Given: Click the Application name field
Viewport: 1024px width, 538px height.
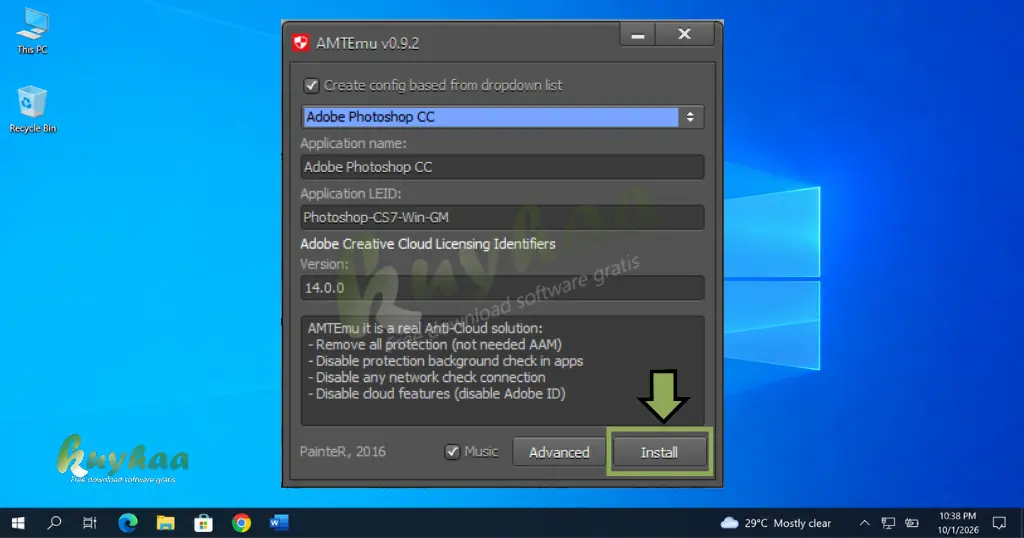Looking at the screenshot, I should click(x=502, y=167).
